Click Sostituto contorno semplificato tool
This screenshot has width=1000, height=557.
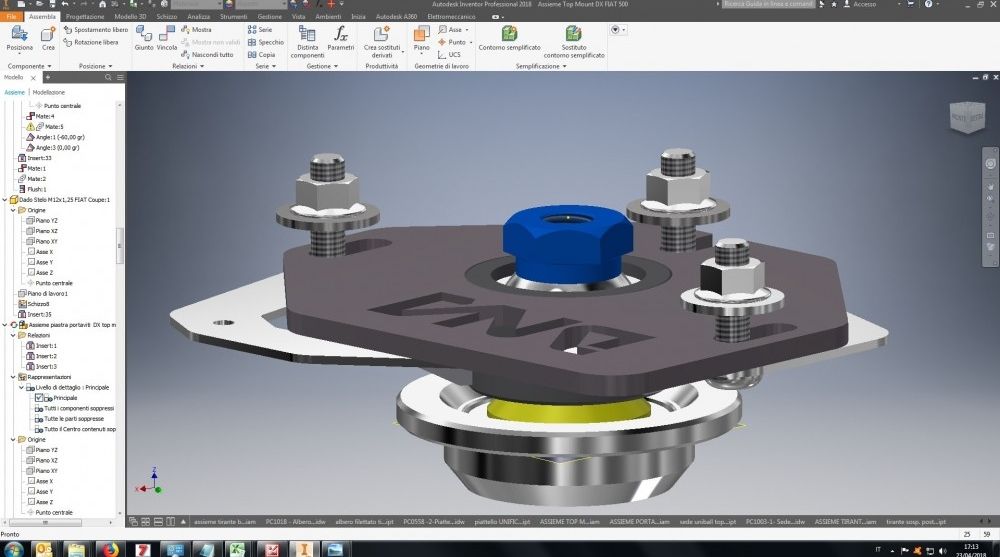point(573,42)
